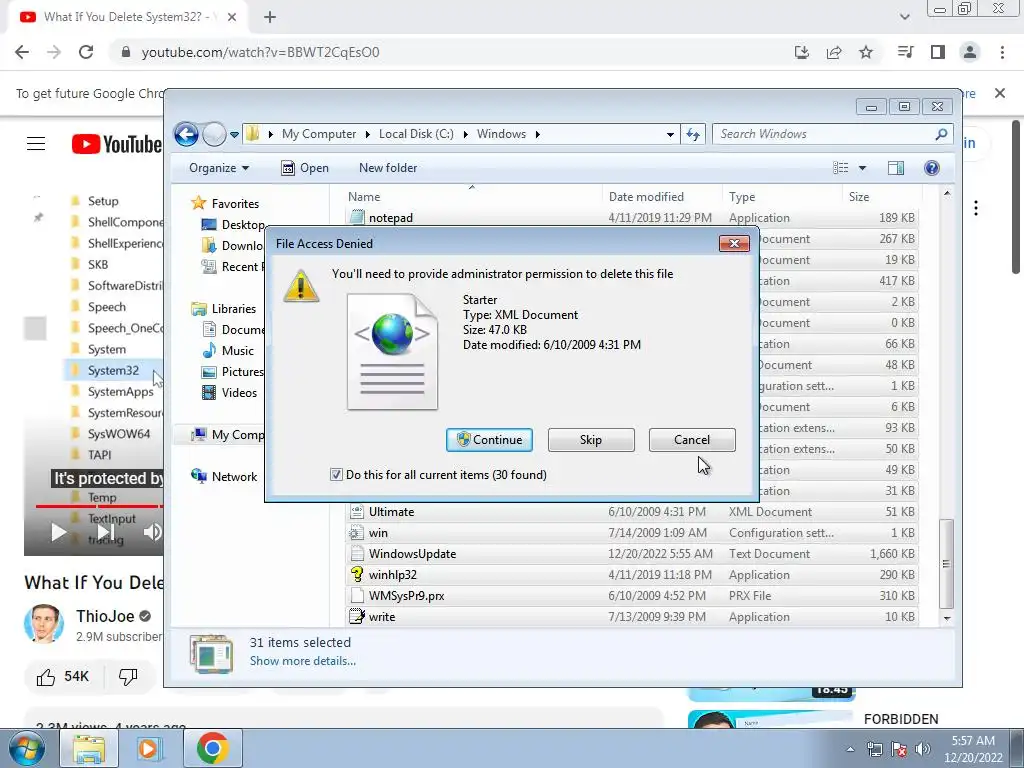The image size is (1024, 768).
Task: Close the File Access Denied dialog
Action: tap(734, 244)
